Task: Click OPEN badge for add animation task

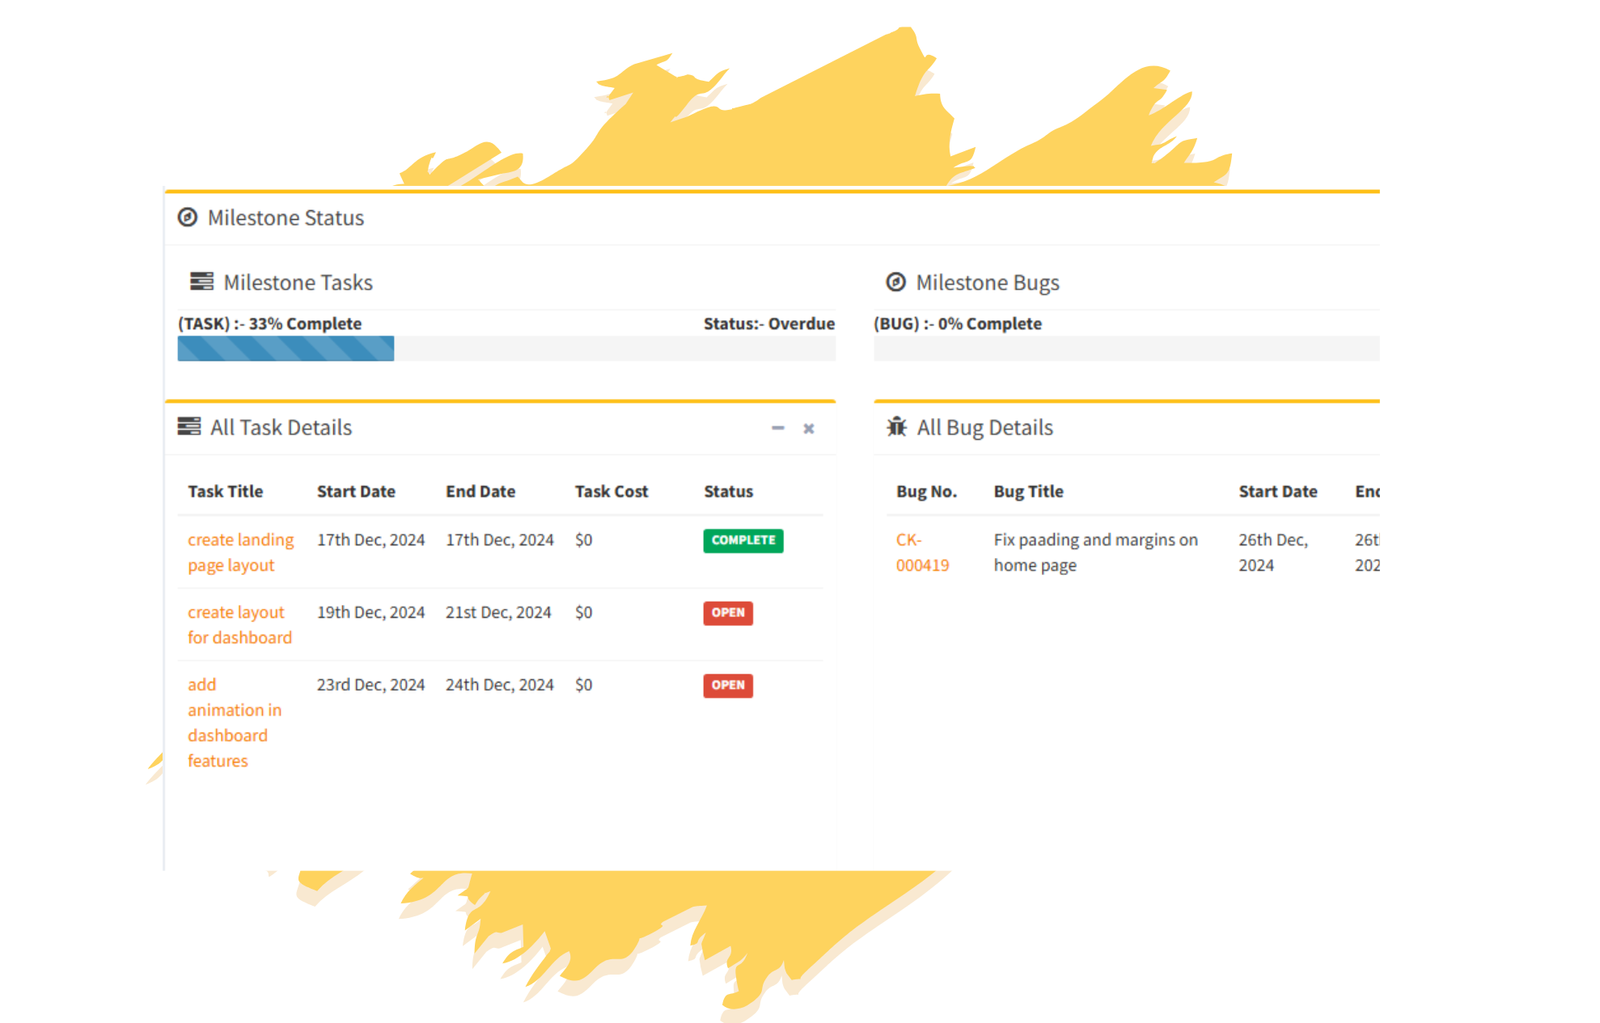Action: point(727,685)
